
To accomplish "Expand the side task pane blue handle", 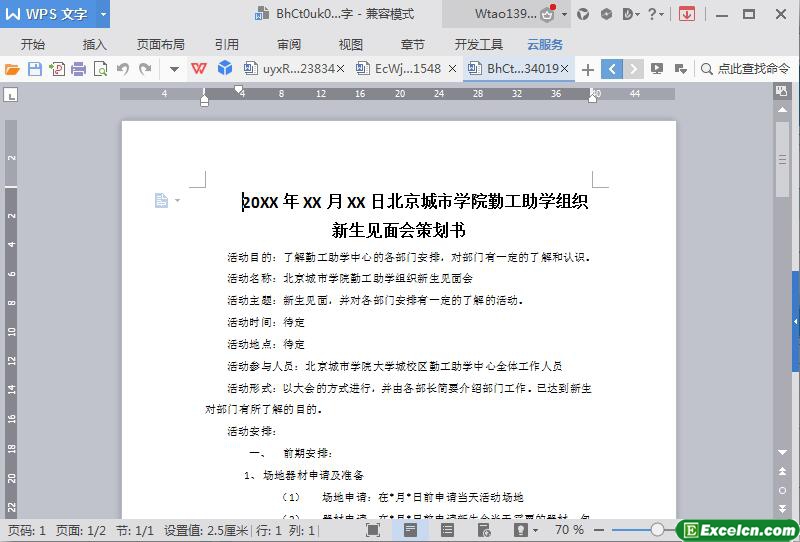I will [795, 322].
